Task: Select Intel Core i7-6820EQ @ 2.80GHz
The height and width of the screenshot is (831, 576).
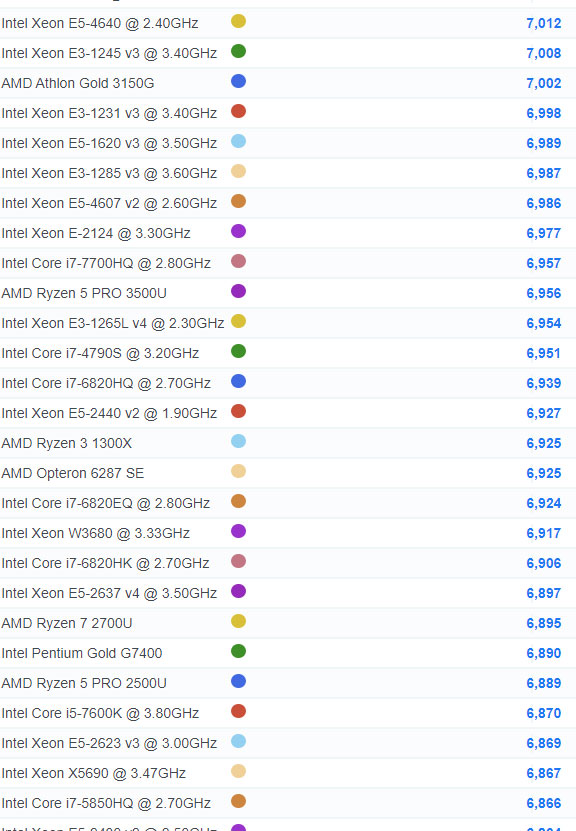Action: click(105, 503)
